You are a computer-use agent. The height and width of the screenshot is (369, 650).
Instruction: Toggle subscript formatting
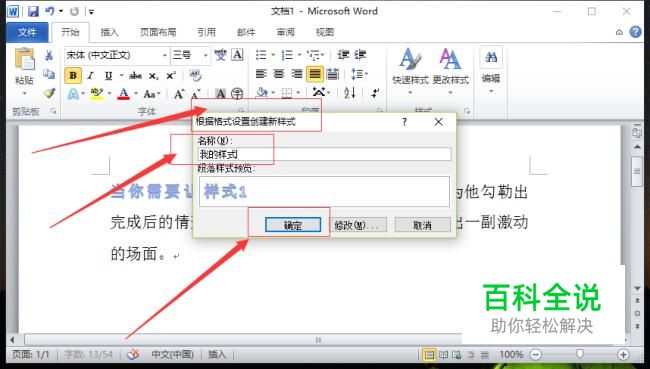[153, 76]
